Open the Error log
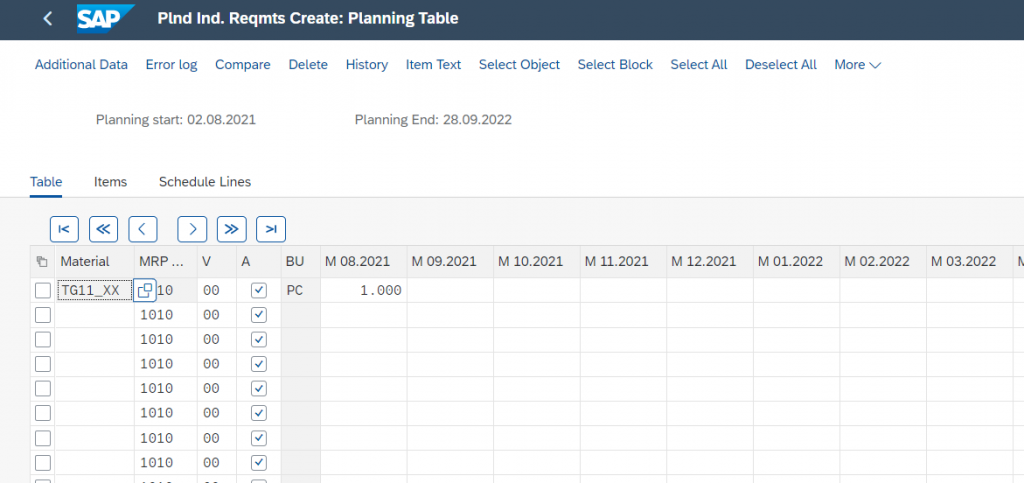Image resolution: width=1024 pixels, height=483 pixels. [171, 64]
